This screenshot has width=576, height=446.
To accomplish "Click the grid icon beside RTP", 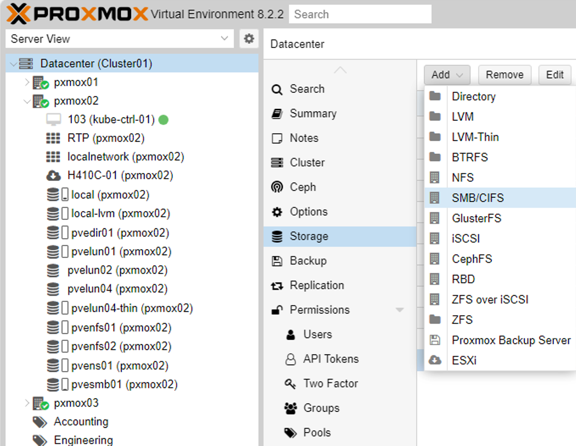I will point(53,138).
